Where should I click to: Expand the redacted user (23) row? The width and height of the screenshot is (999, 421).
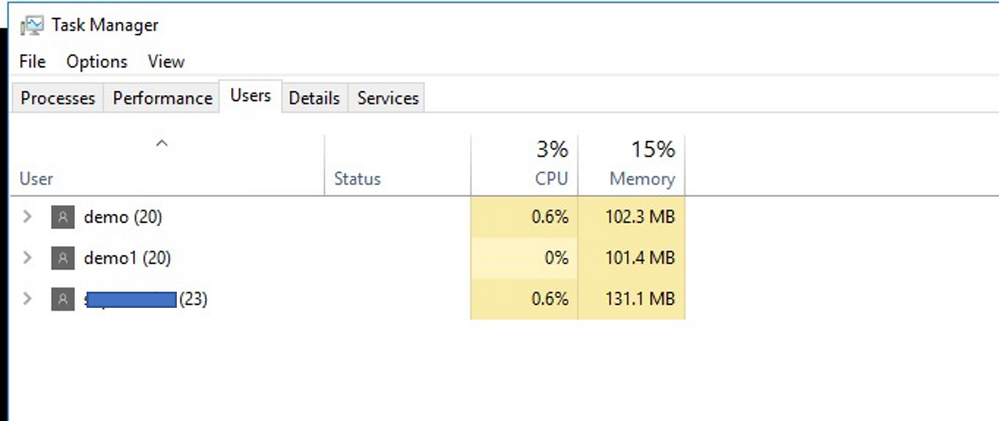point(27,299)
